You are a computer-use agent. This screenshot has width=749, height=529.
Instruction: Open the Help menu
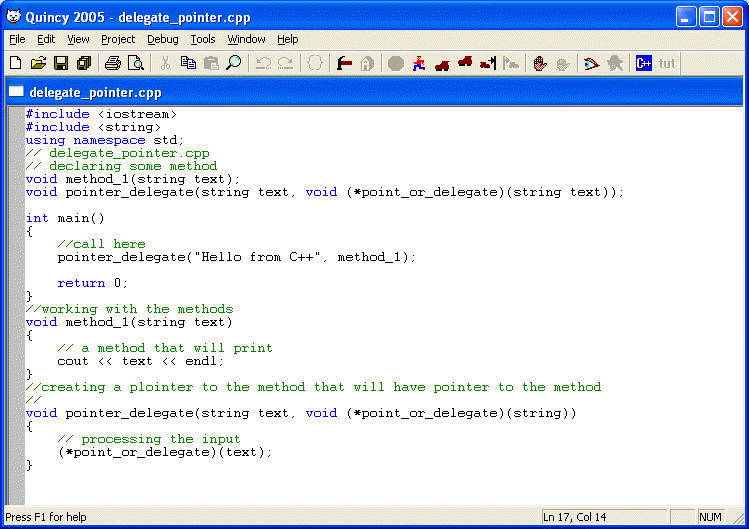point(288,39)
